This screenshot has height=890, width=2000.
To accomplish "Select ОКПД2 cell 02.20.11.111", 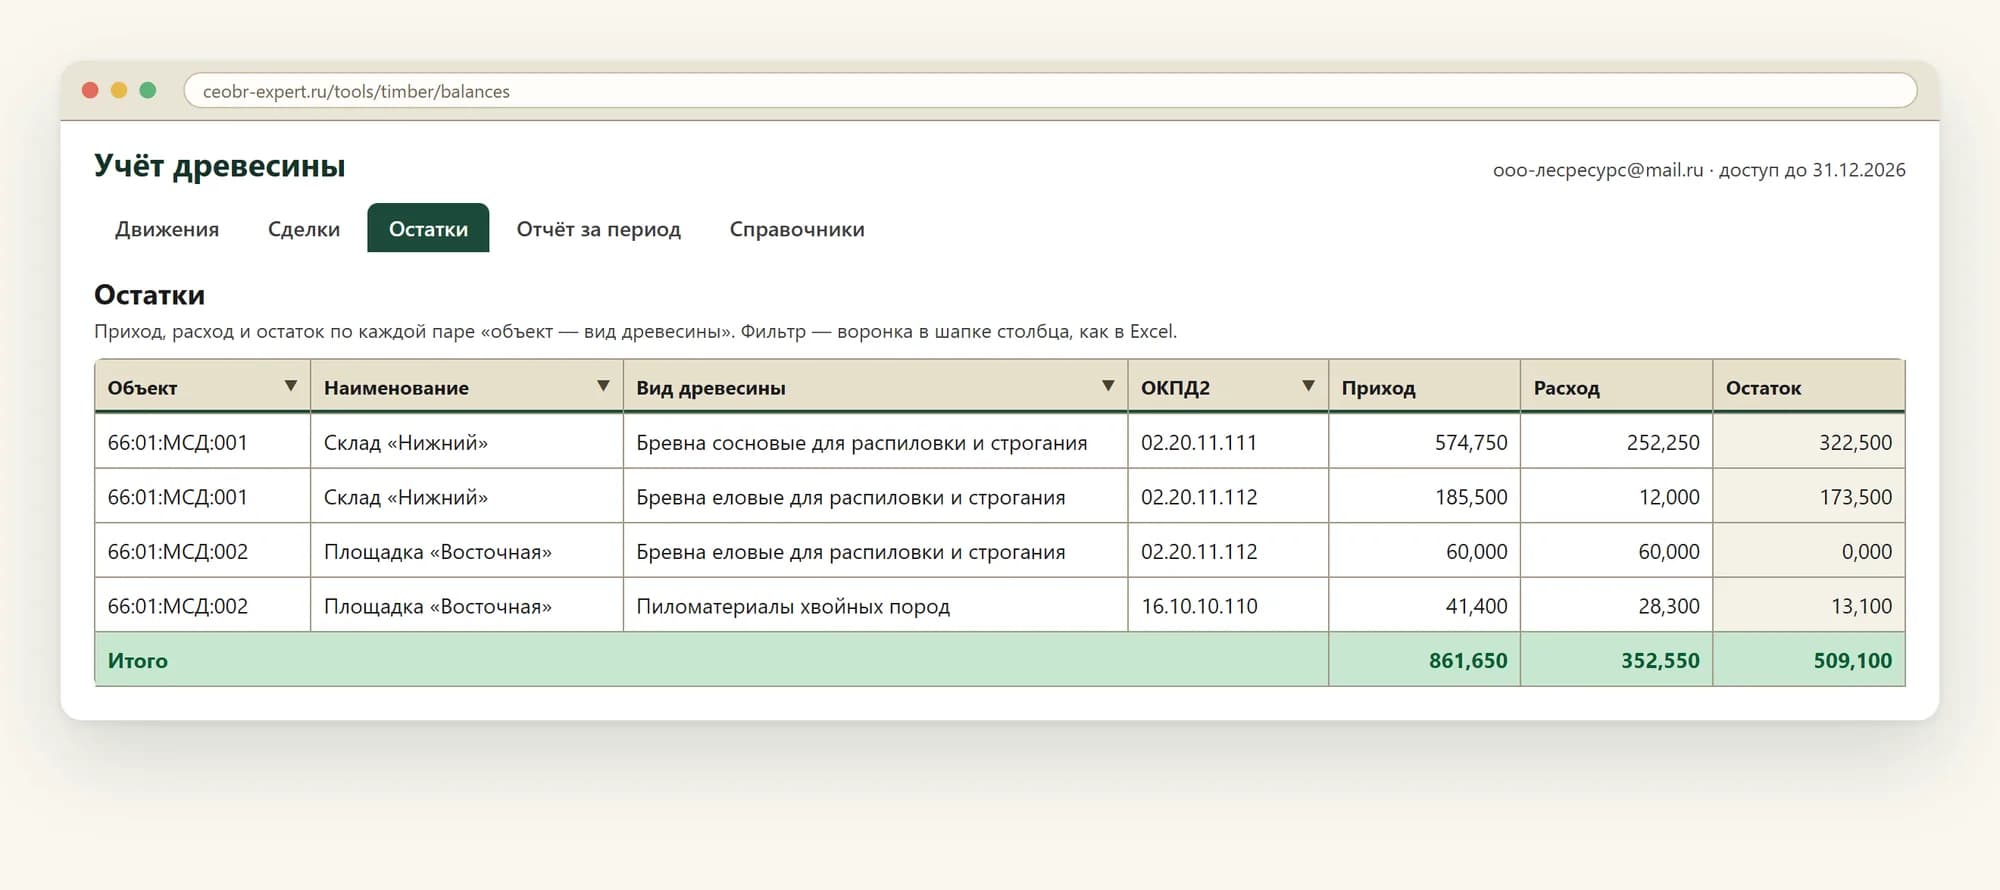I will tap(1228, 442).
